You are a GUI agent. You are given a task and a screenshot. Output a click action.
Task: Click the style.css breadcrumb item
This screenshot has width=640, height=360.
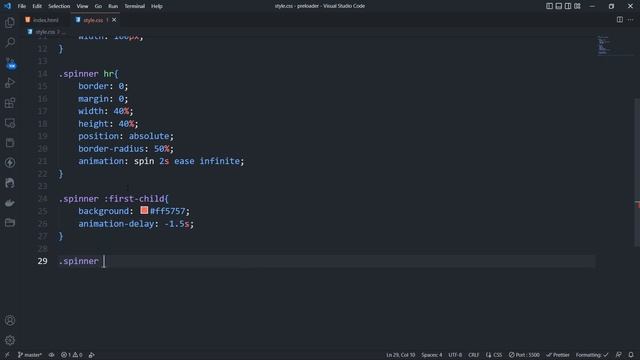[45, 31]
